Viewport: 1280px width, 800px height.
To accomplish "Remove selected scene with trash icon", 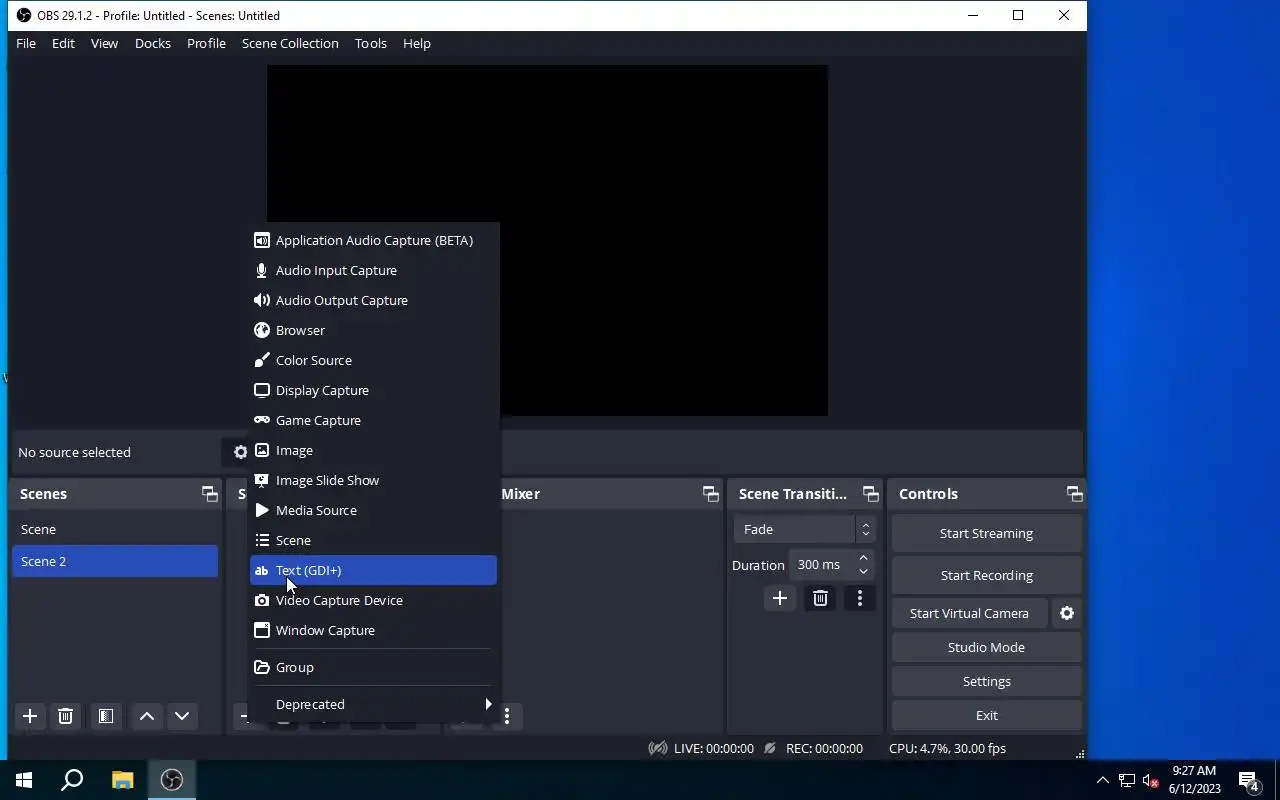I will 66,716.
